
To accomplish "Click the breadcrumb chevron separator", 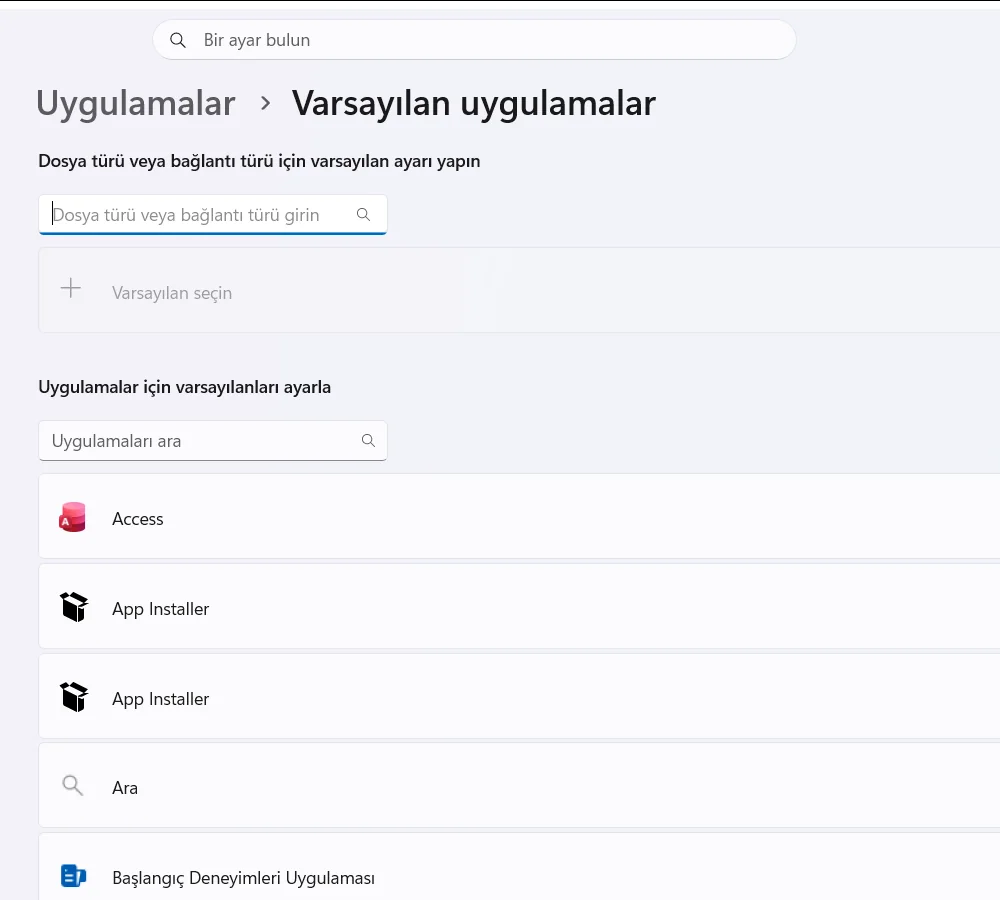I will [265, 103].
